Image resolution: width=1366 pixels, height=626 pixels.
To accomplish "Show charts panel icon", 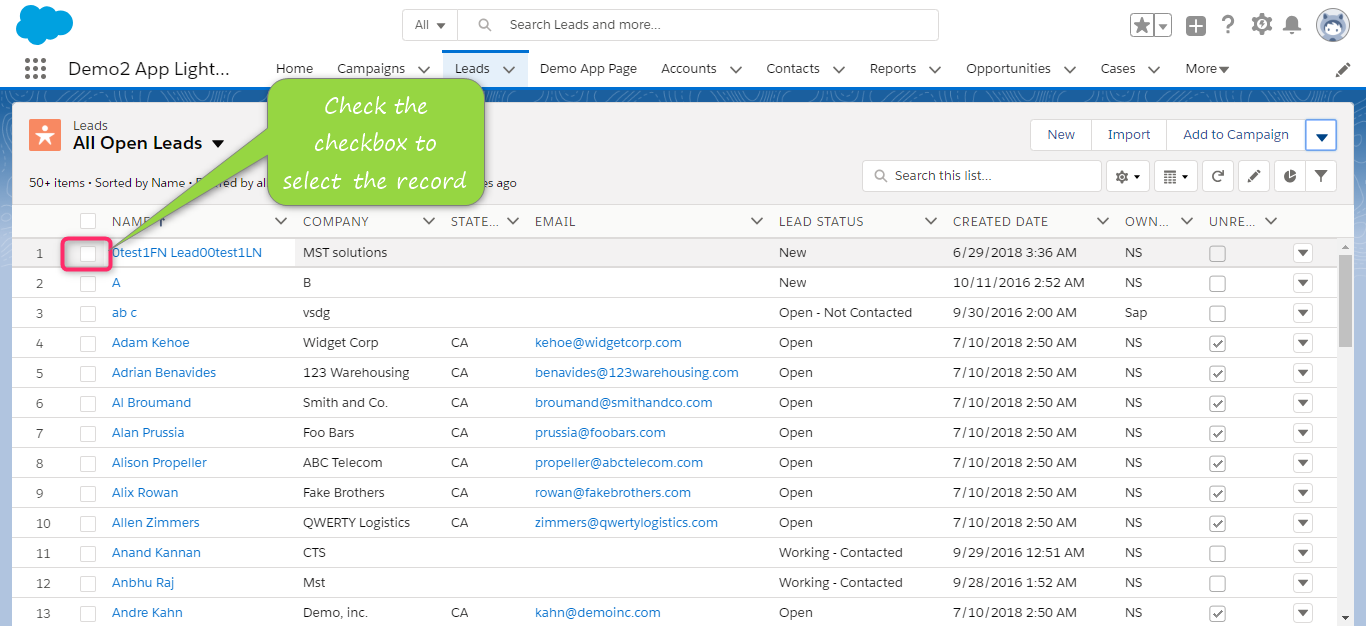I will point(1290,176).
